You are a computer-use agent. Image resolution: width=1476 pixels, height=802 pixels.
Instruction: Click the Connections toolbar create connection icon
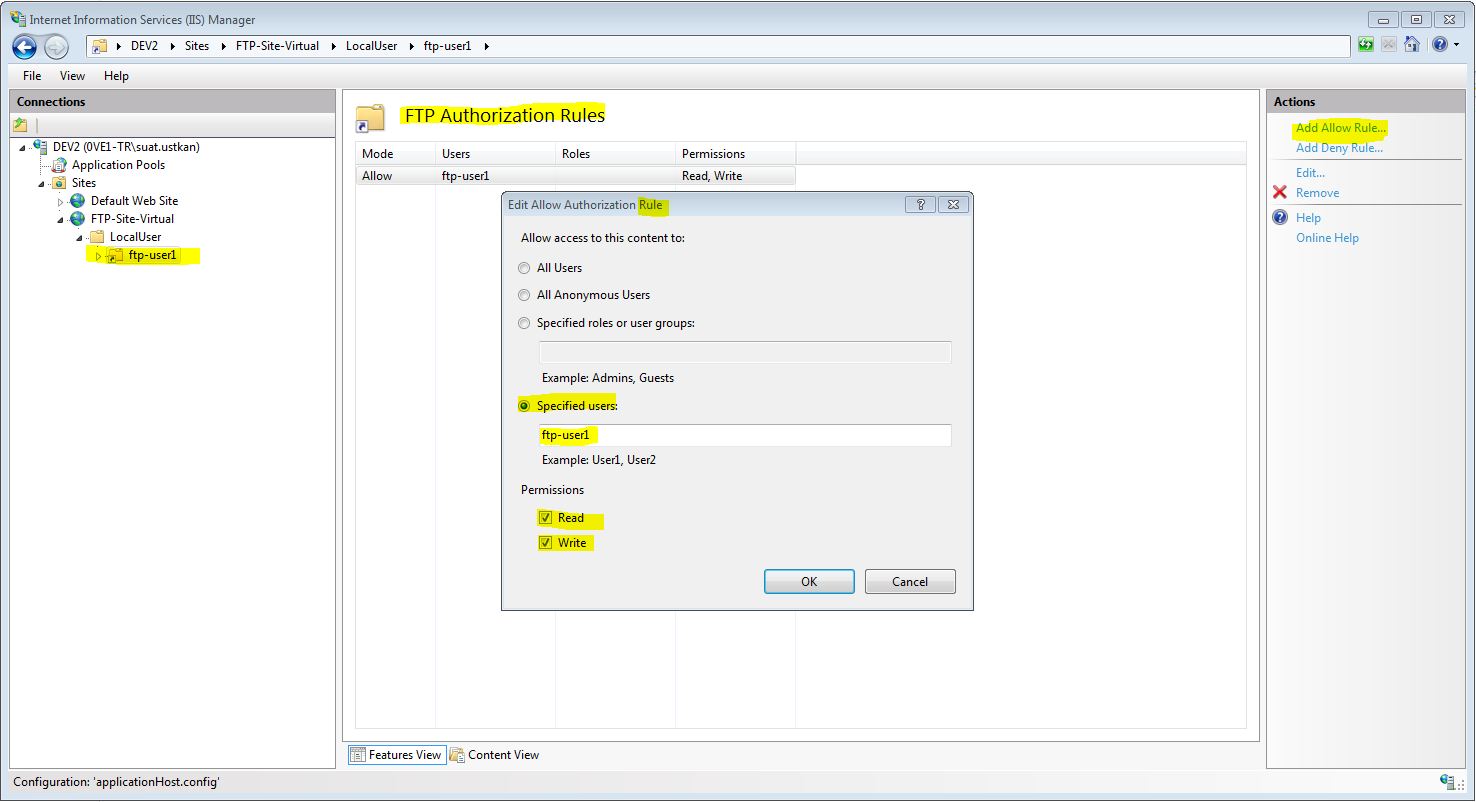20,125
